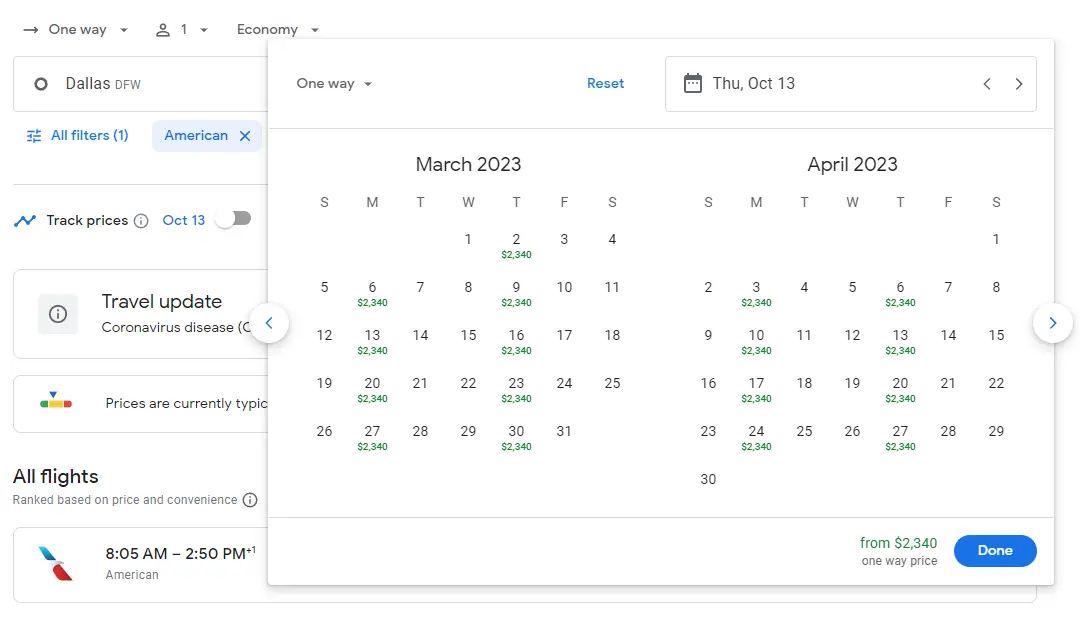Show next months with right round arrow
Image resolution: width=1080 pixels, height=628 pixels.
[1052, 323]
